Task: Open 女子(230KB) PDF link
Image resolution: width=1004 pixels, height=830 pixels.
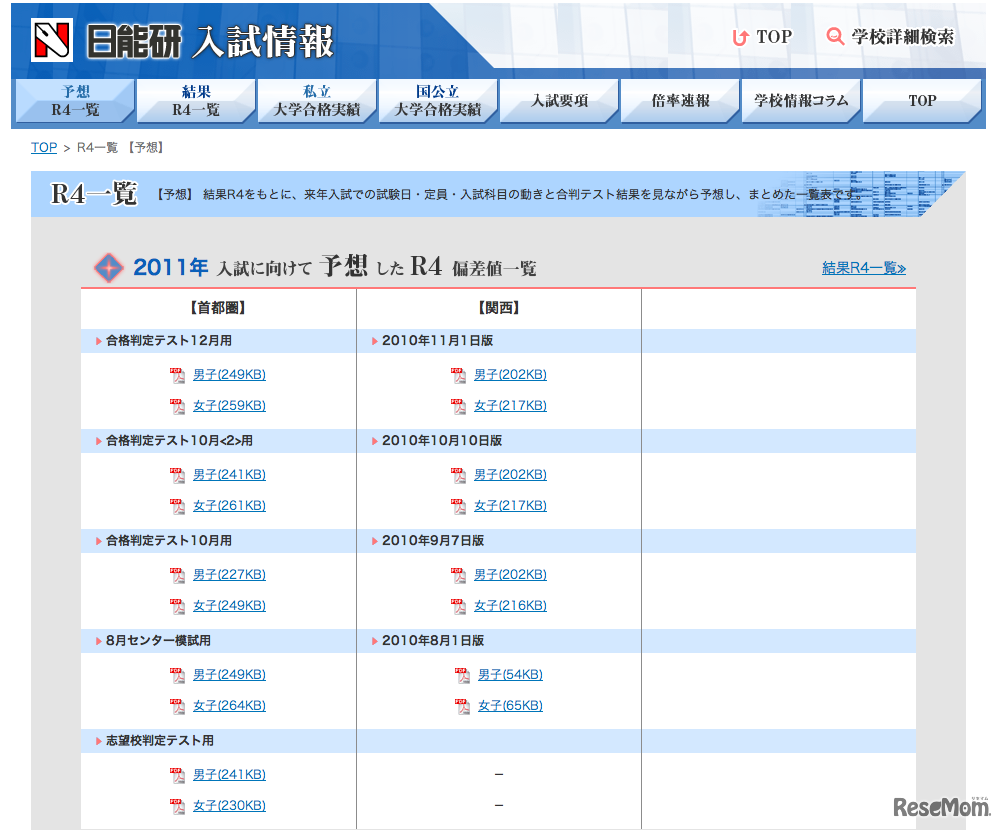Action: (x=229, y=805)
